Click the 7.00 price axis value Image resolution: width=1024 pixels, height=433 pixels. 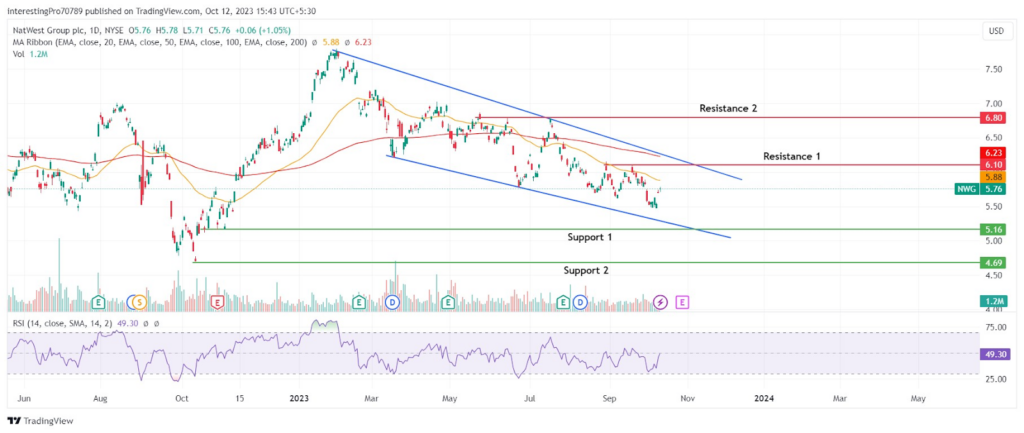click(995, 103)
